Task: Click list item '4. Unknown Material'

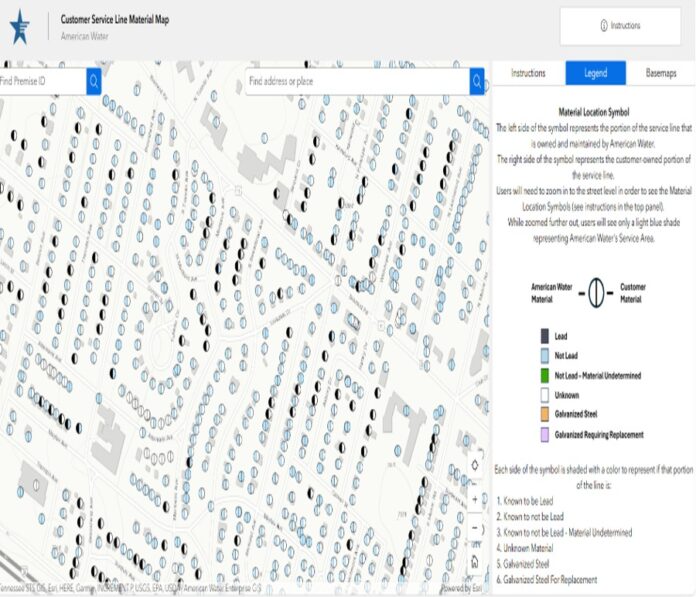Action: click(x=525, y=548)
